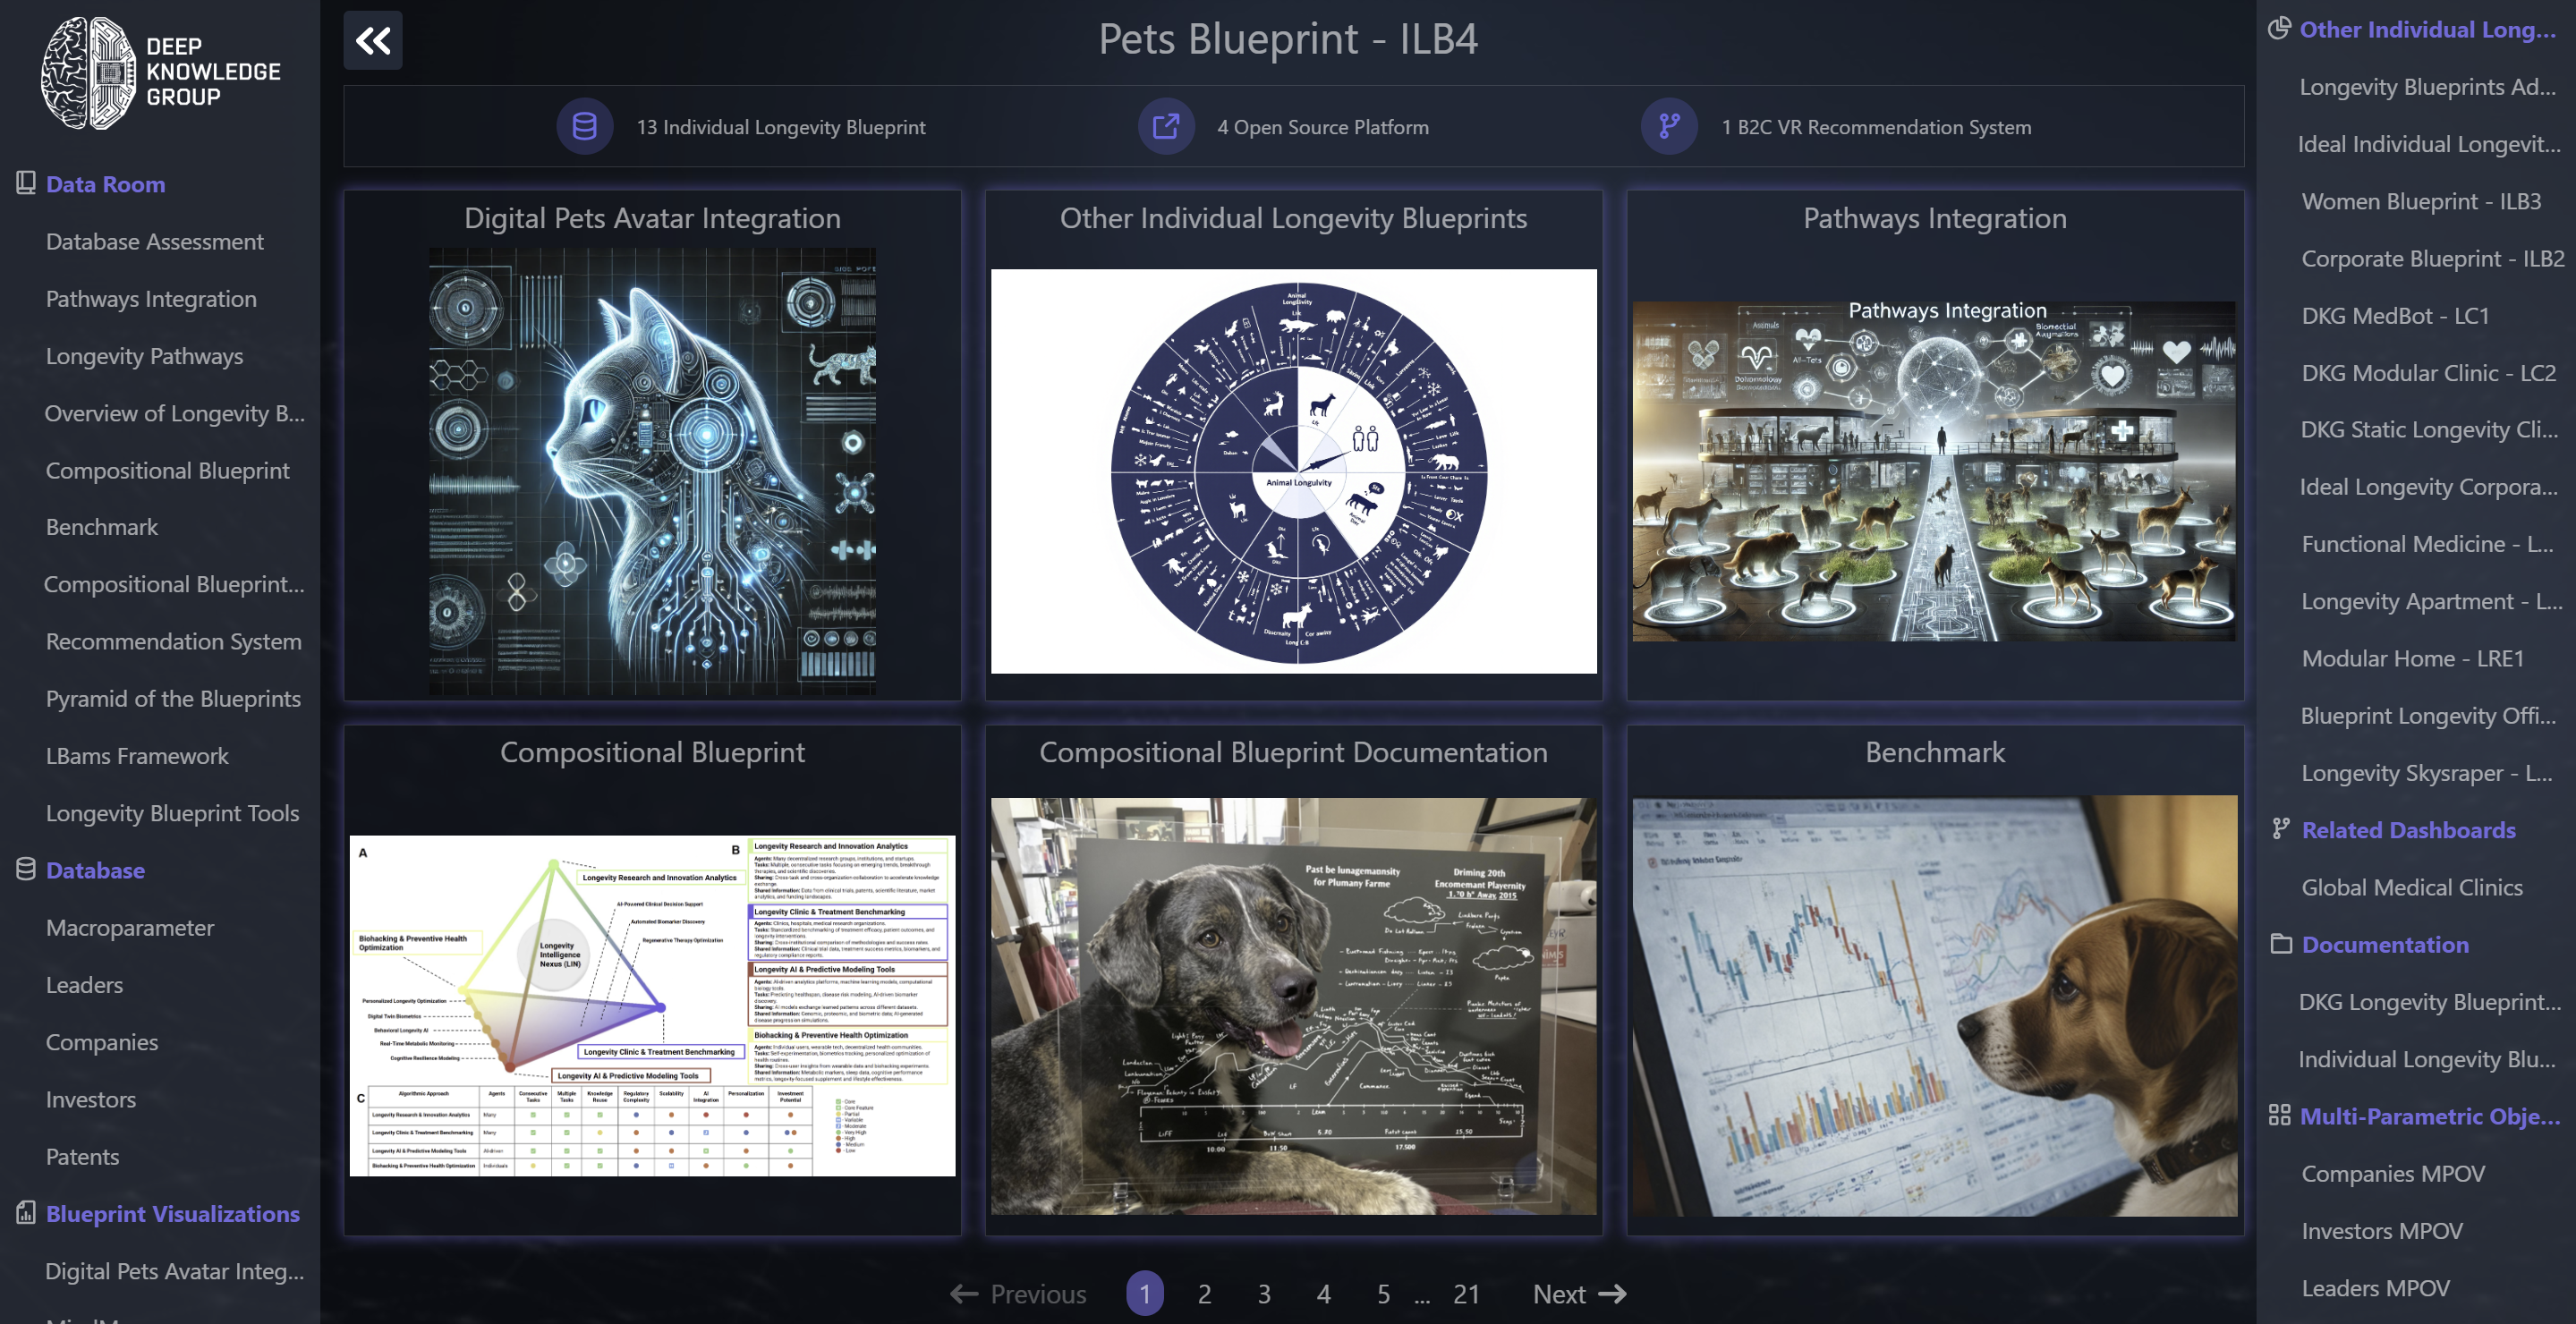Open Pathways Integration in left sidebar
The width and height of the screenshot is (2576, 1324).
[151, 299]
